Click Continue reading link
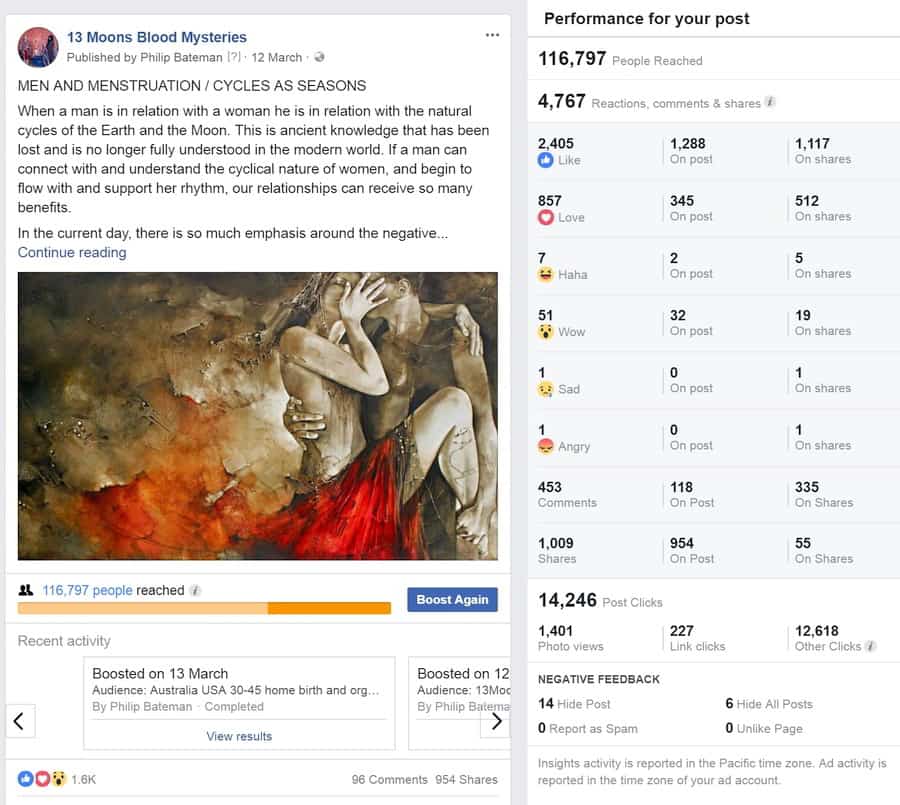Screen dimensions: 900x805 coord(72,253)
